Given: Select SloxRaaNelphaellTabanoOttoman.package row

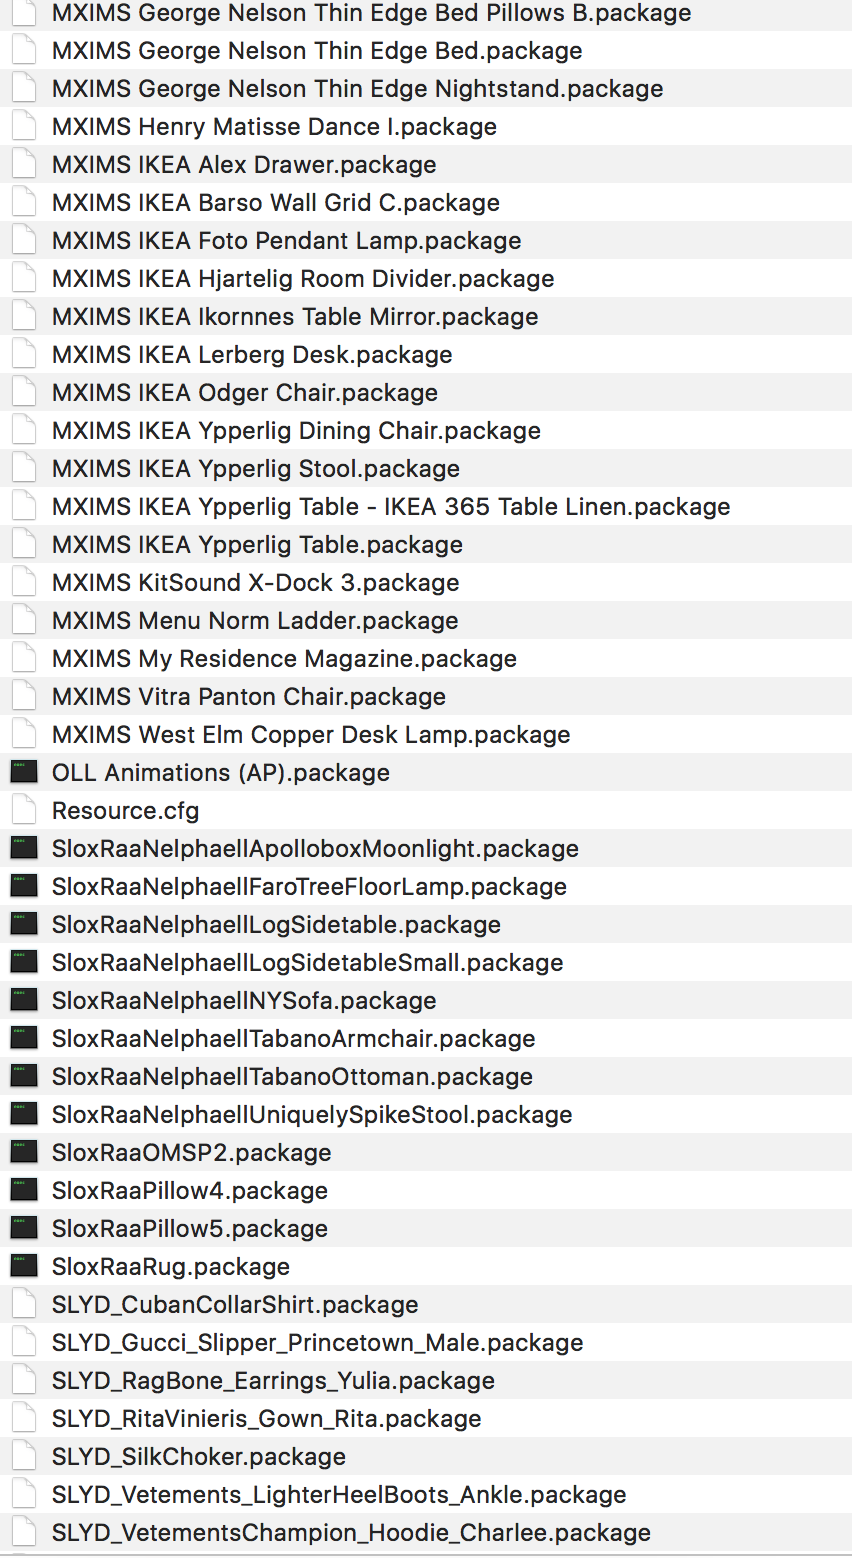Looking at the screenshot, I should (x=426, y=1076).
